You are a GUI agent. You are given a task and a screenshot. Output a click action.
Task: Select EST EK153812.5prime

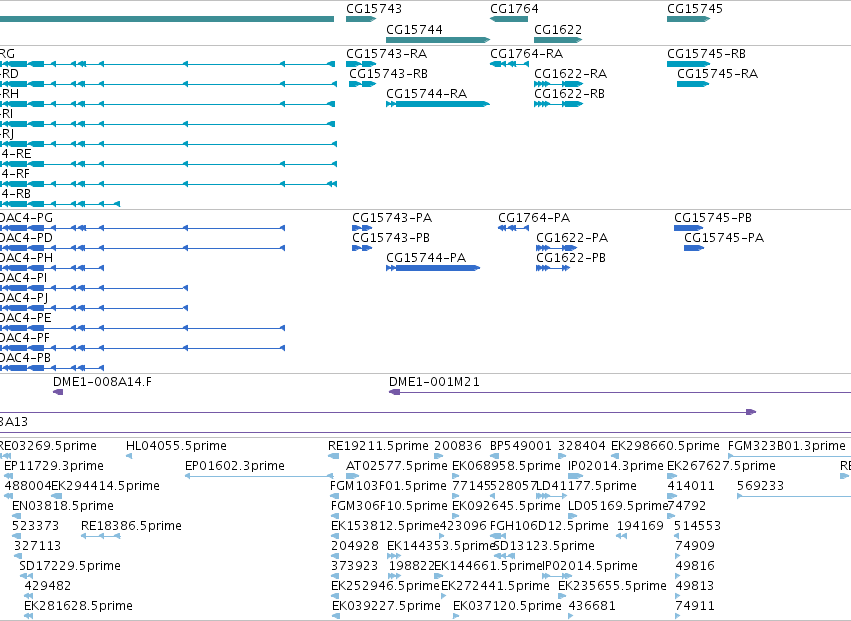coord(385,527)
